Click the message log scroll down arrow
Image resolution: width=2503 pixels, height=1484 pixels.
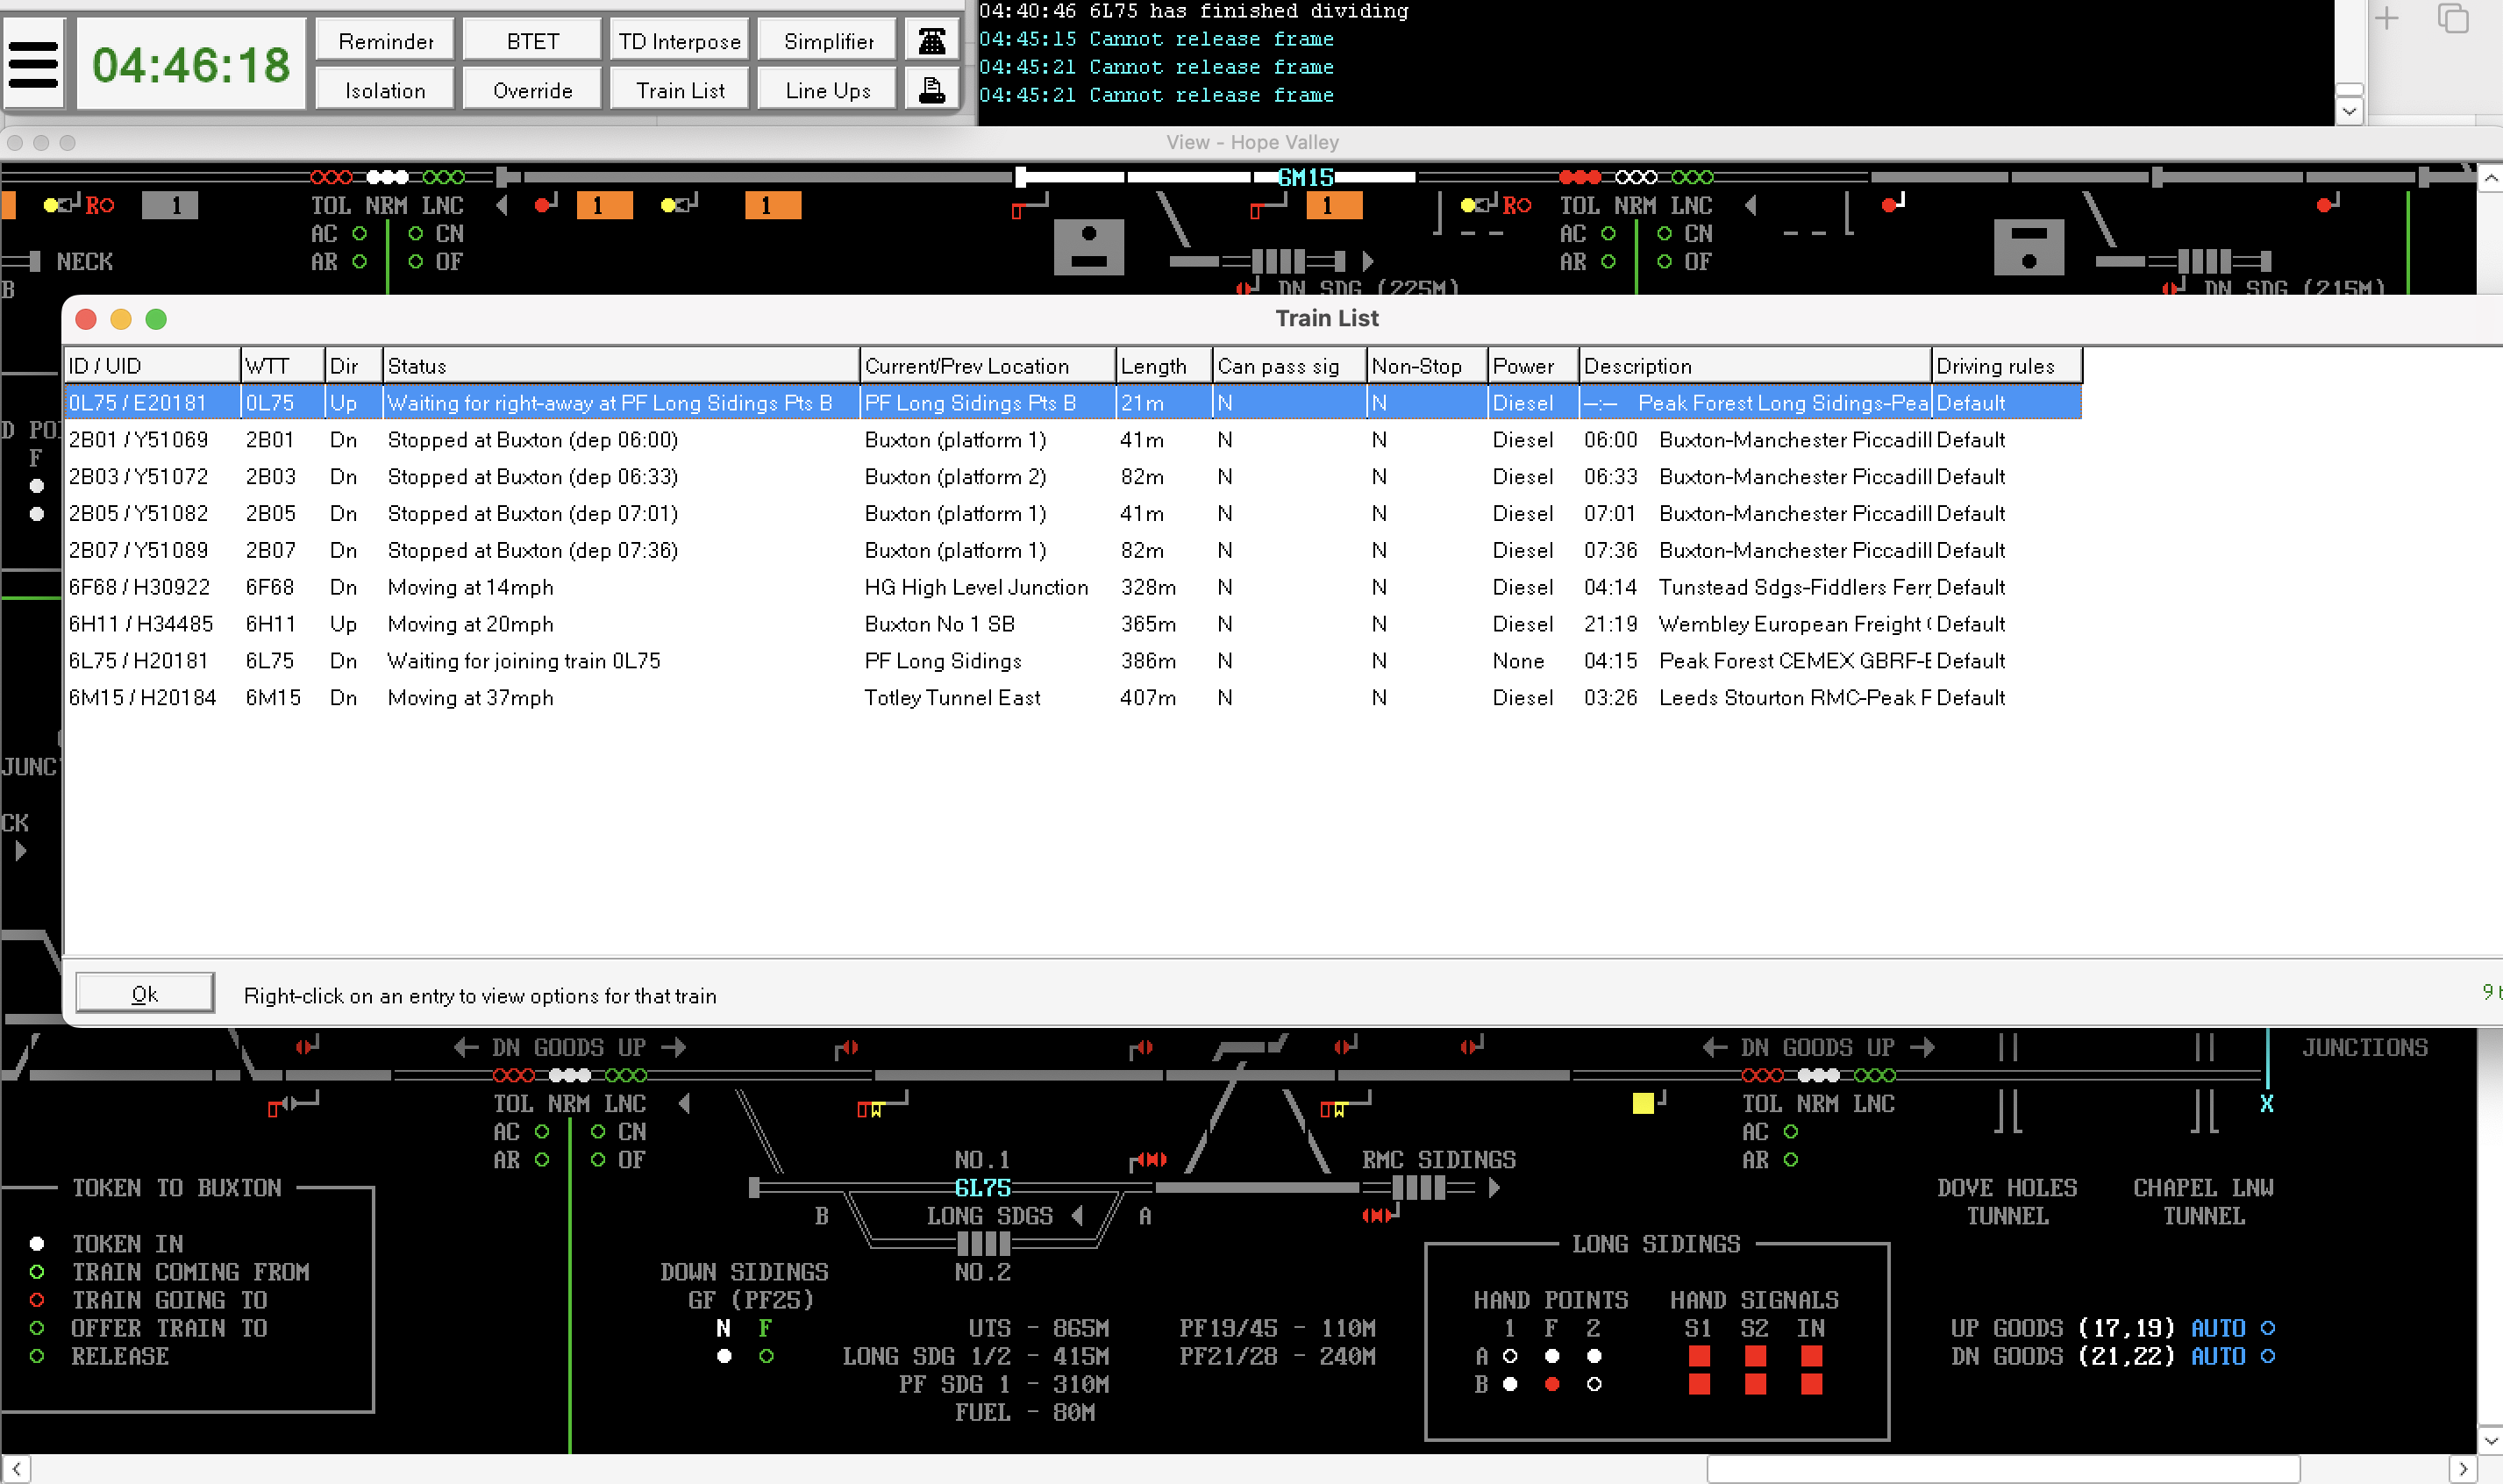[2349, 111]
